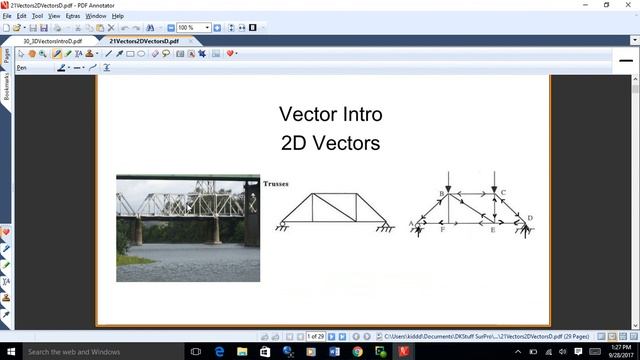Screen dimensions: 640x360
Task: Open the Tool menu
Action: (38, 16)
